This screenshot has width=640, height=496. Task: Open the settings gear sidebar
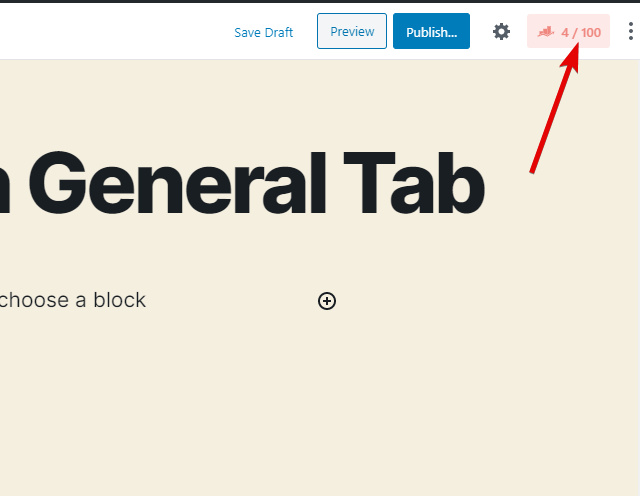pos(501,32)
